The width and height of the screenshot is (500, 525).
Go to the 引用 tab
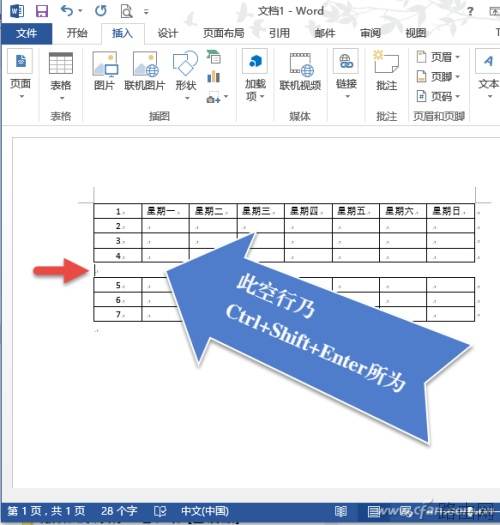(x=279, y=33)
